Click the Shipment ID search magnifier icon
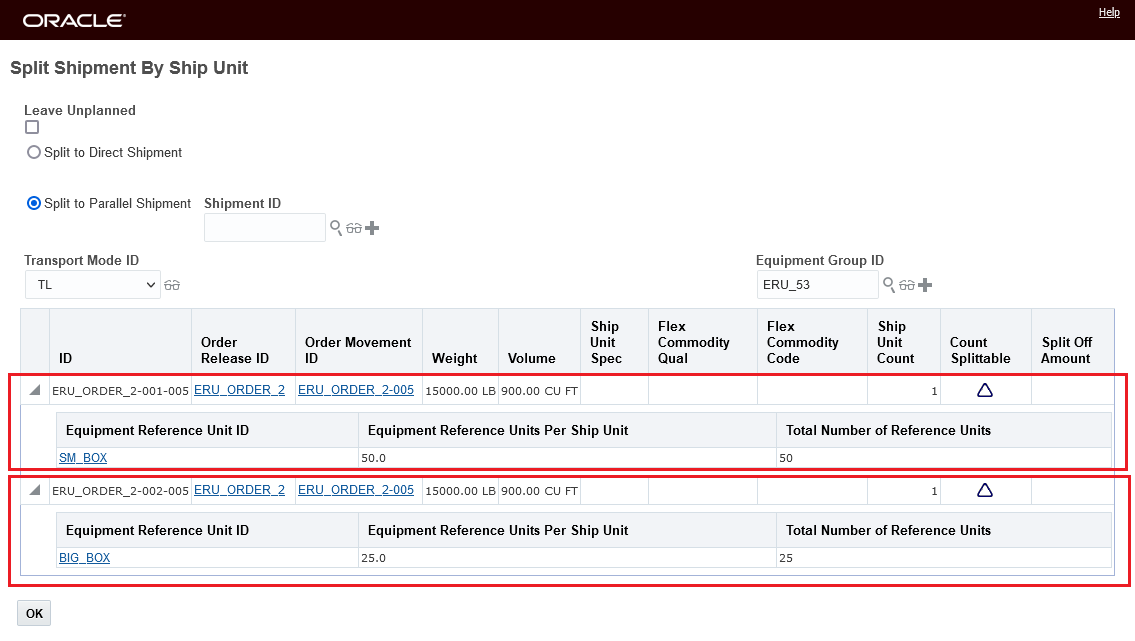Image resolution: width=1135 pixels, height=641 pixels. pyautogui.click(x=336, y=228)
